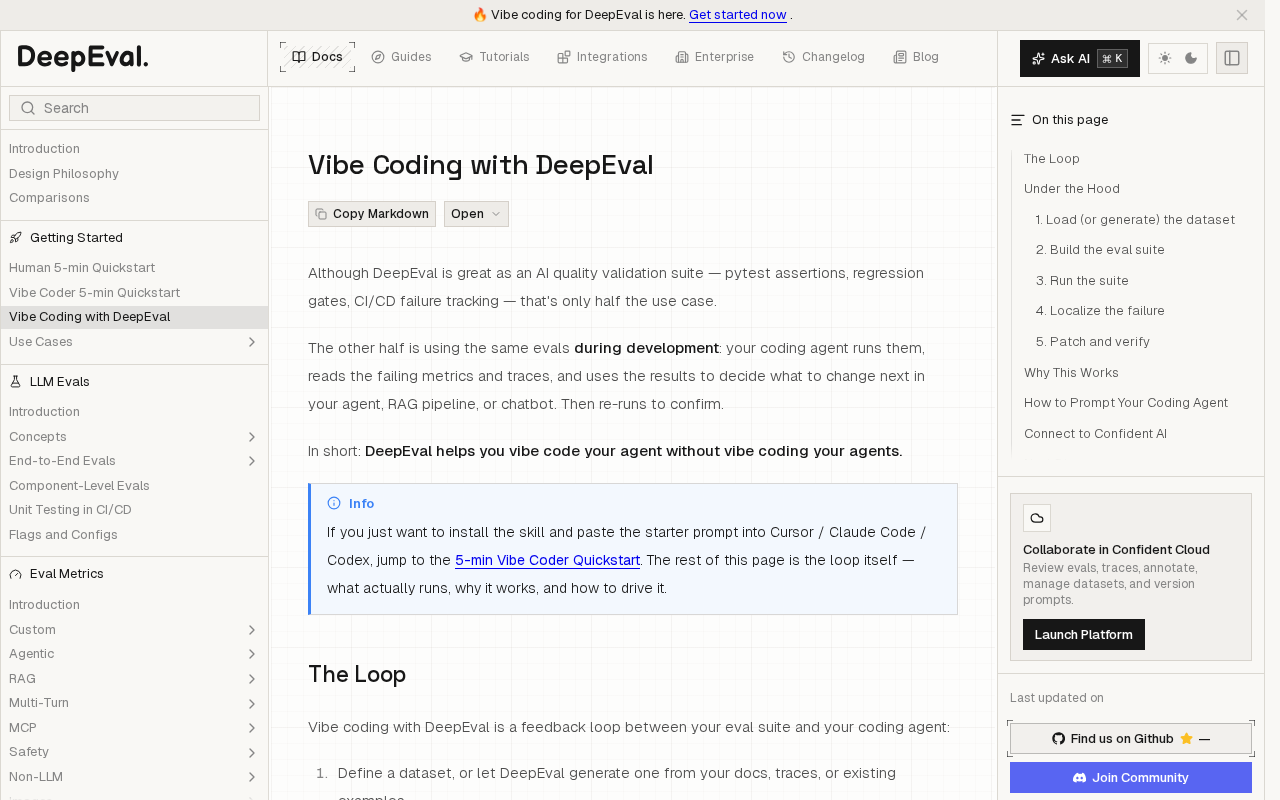Screen dimensions: 1280x800
Task: Open the Guides tab
Action: point(401,57)
